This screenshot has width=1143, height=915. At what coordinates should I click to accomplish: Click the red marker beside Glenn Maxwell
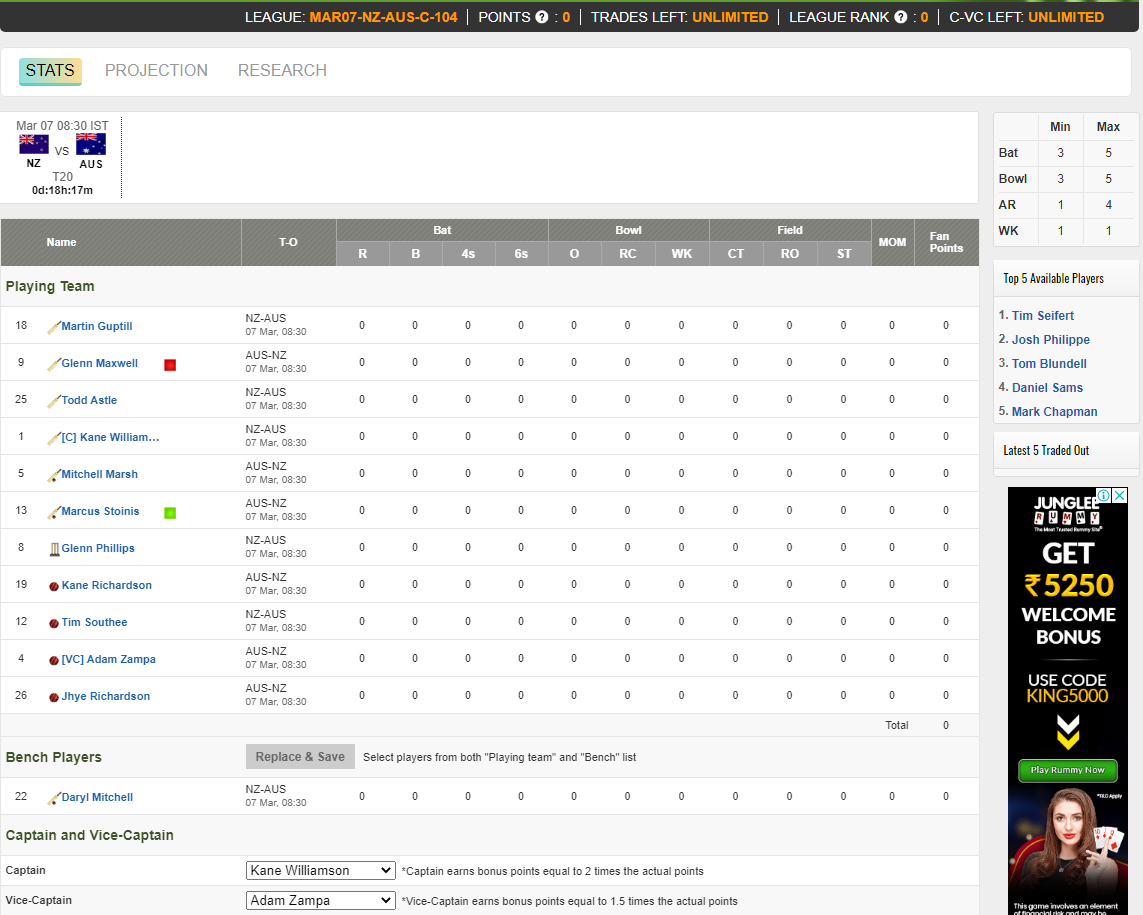click(x=170, y=365)
